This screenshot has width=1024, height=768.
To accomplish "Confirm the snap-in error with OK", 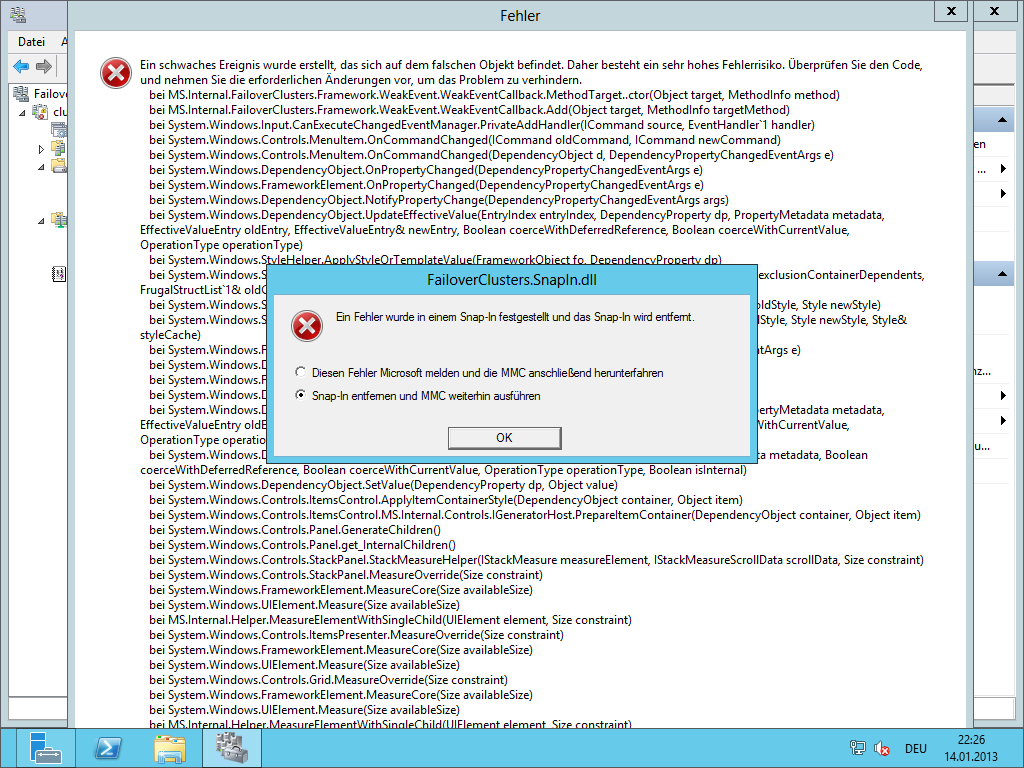I will coord(504,438).
